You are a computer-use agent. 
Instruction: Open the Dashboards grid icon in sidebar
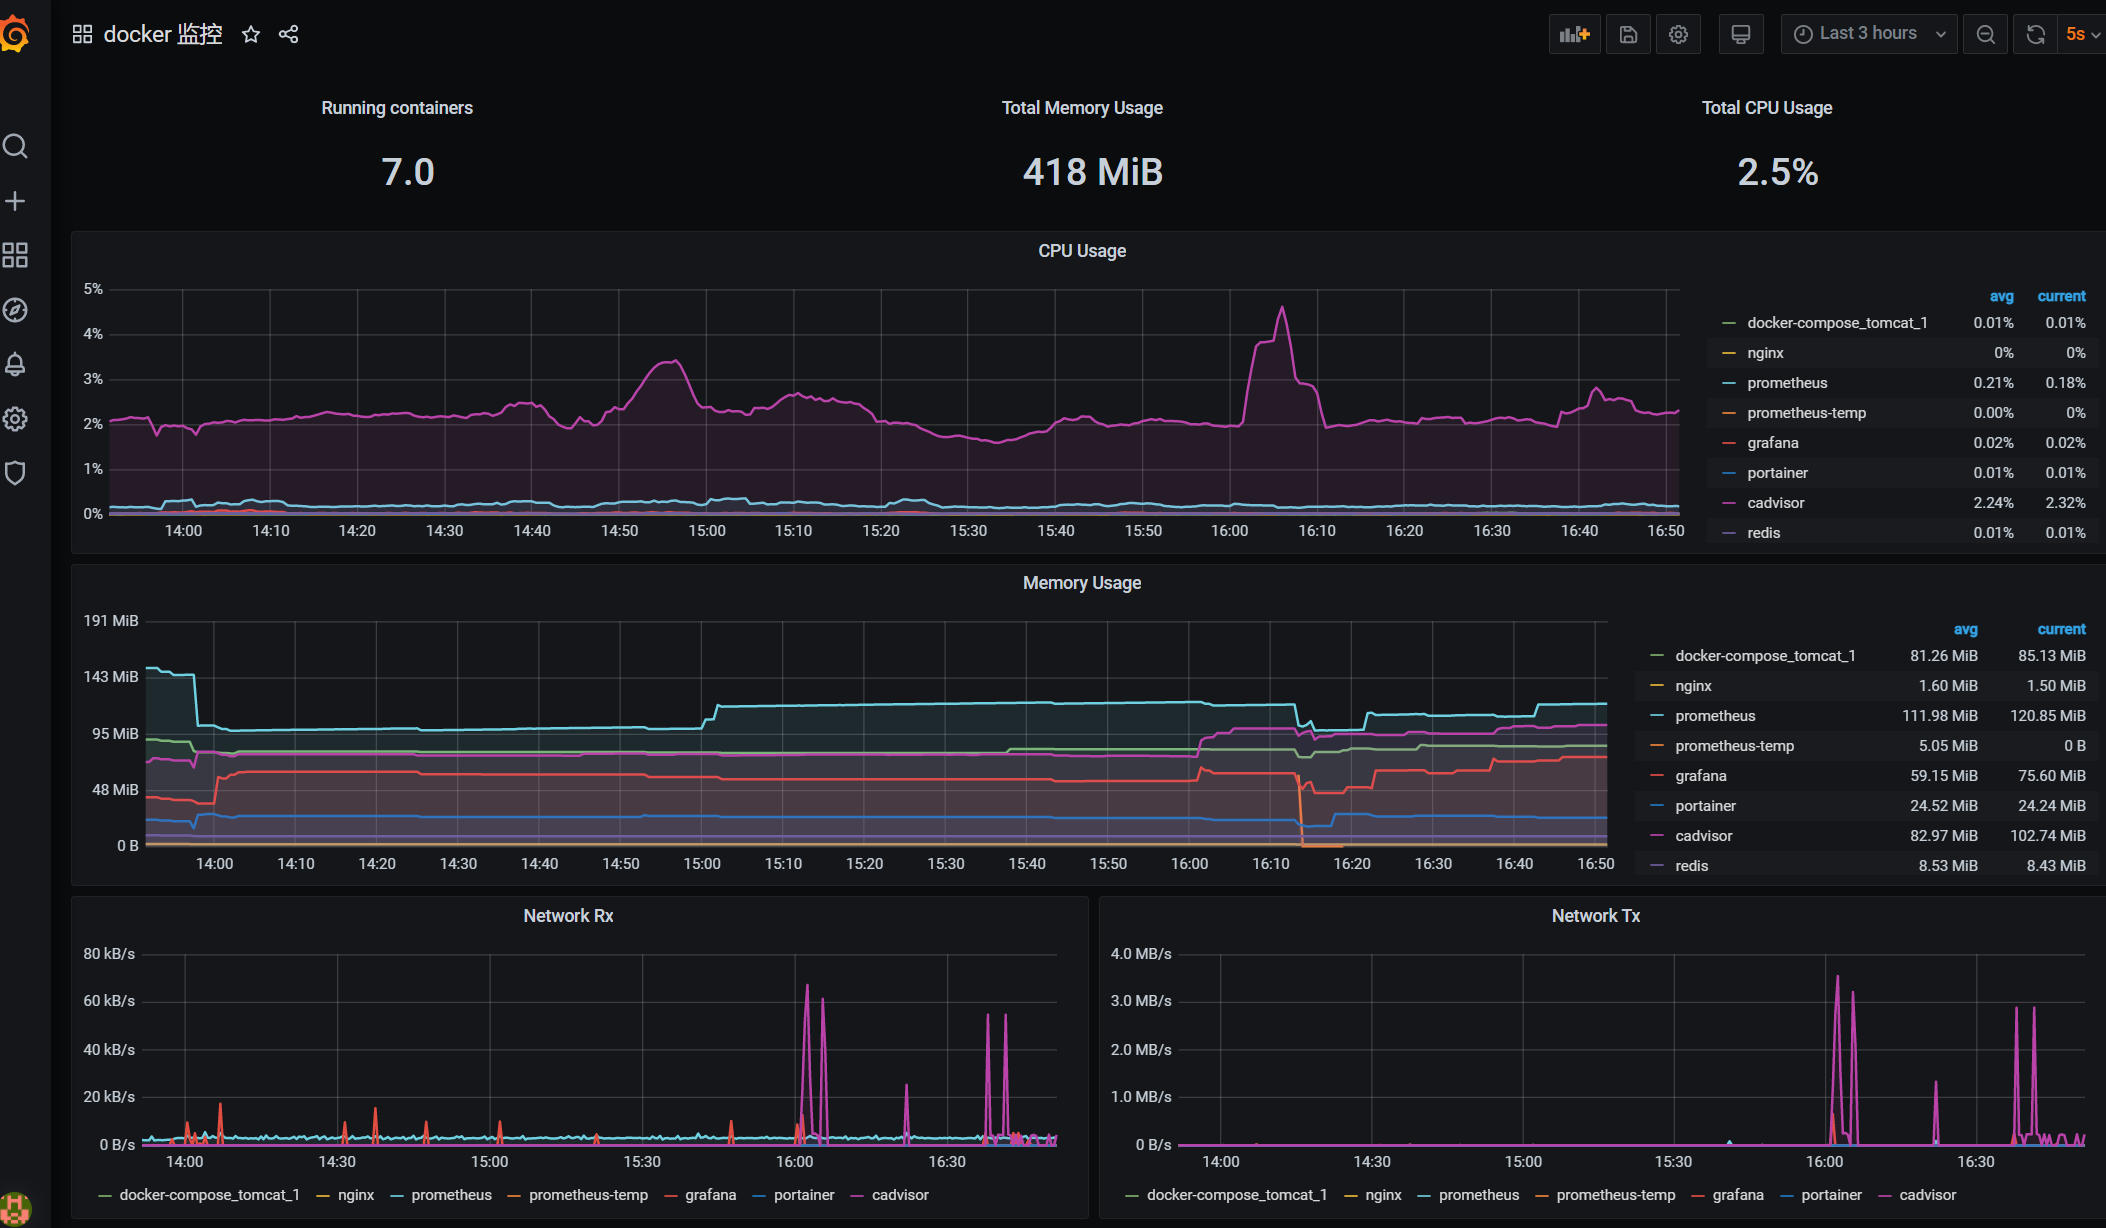tap(15, 255)
